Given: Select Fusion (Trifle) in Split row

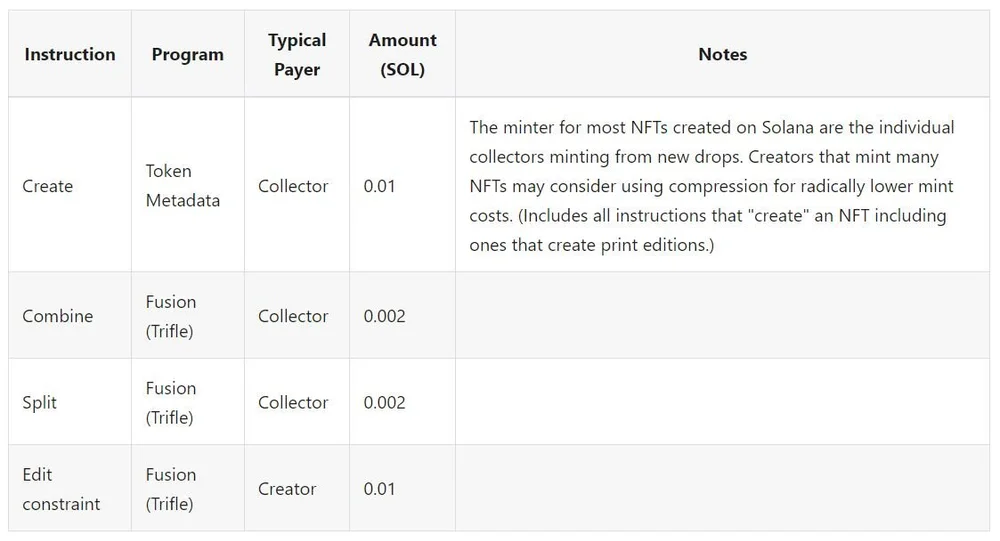Looking at the screenshot, I should 170,403.
